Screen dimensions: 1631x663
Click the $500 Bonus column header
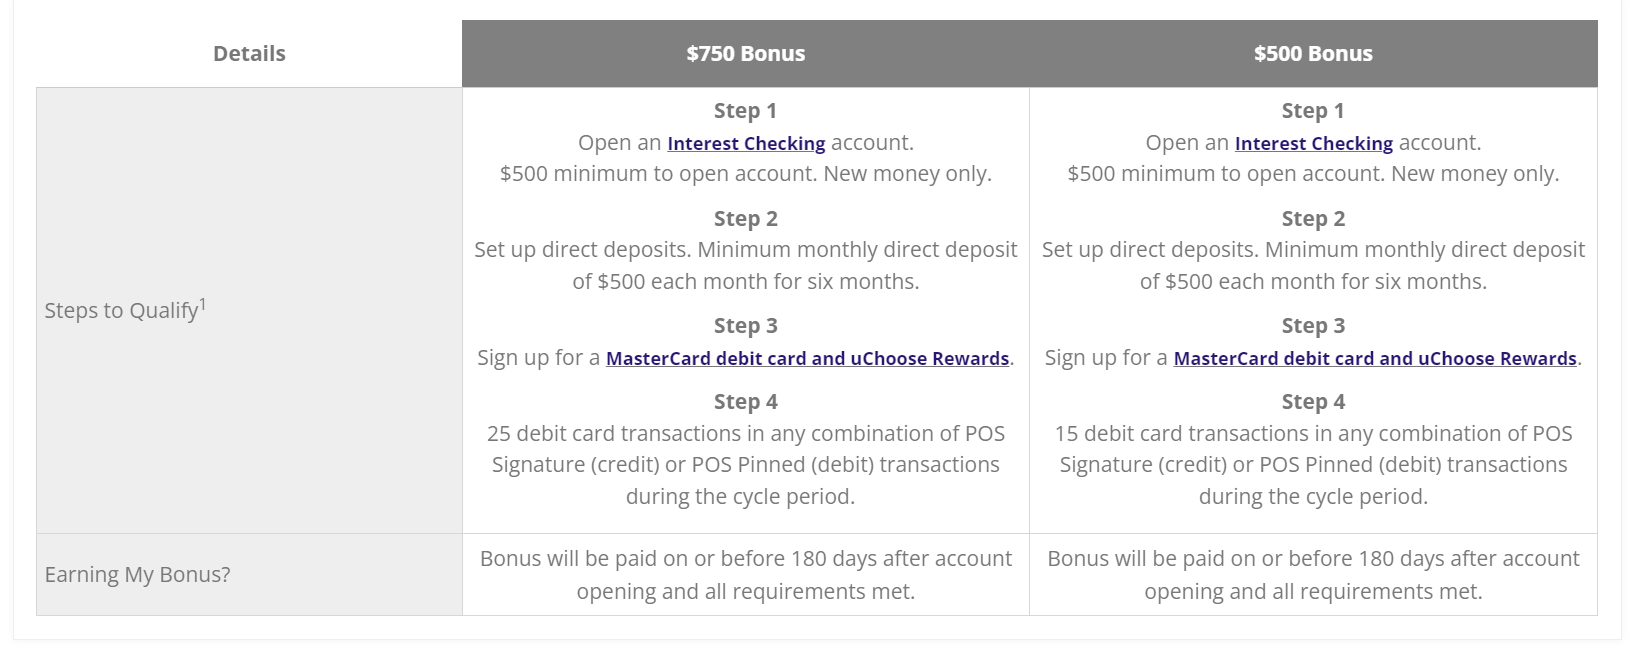tap(1313, 53)
